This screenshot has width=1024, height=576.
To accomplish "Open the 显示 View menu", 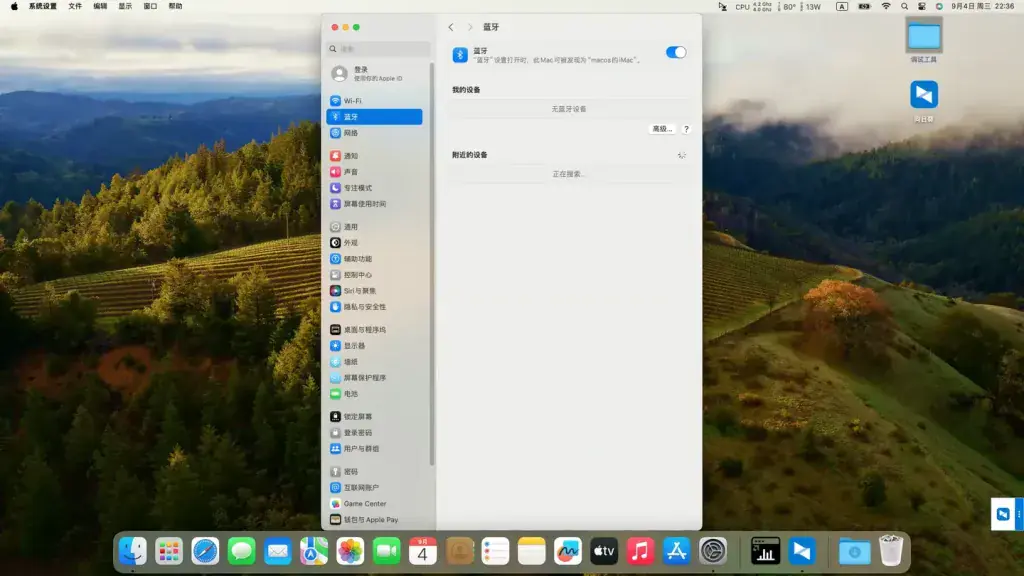I will [x=125, y=7].
